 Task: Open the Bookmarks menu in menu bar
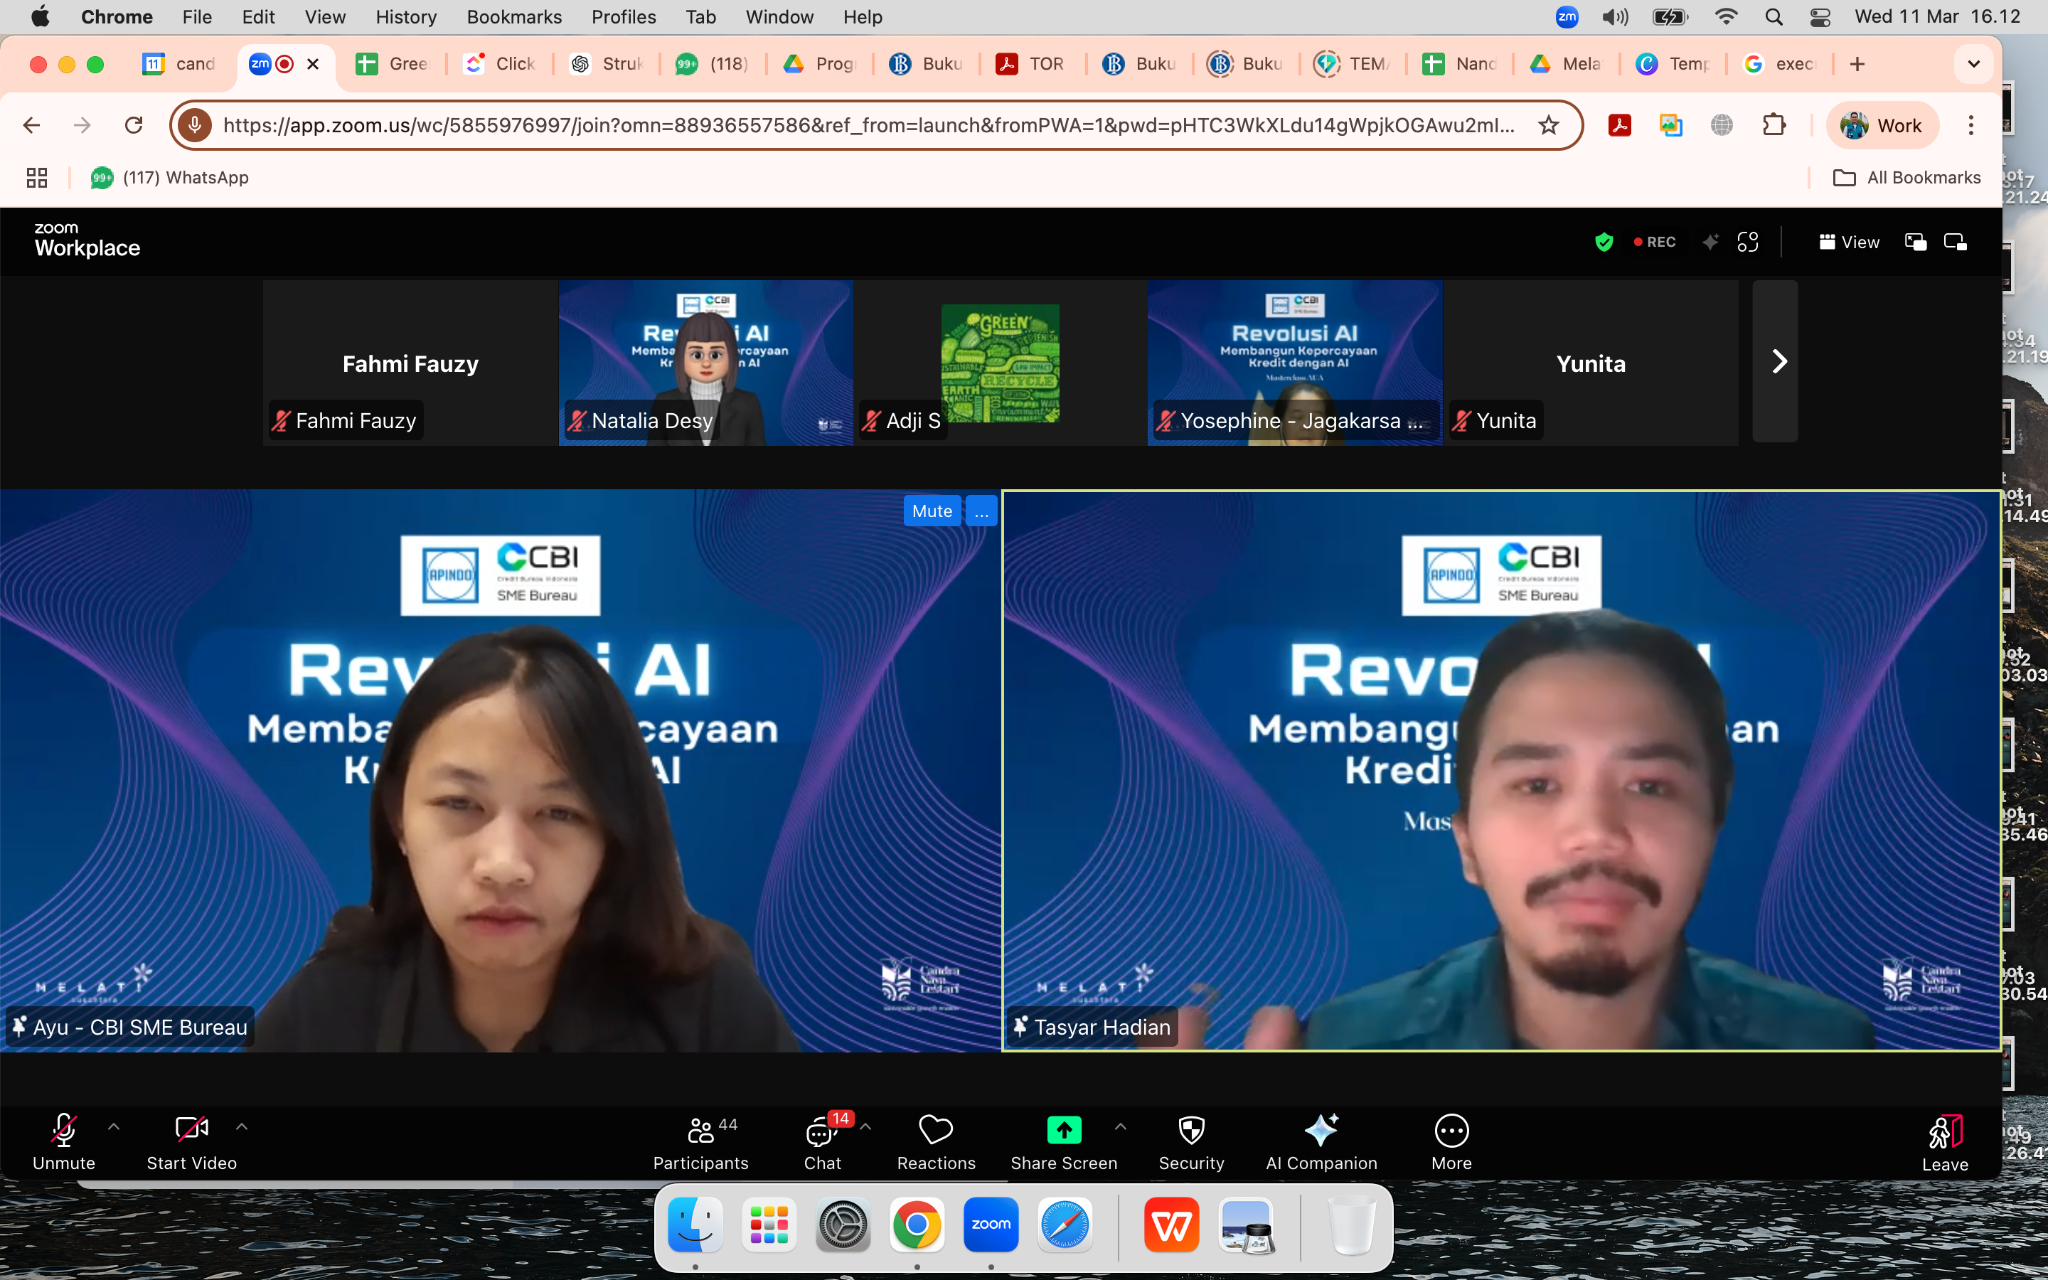[513, 17]
